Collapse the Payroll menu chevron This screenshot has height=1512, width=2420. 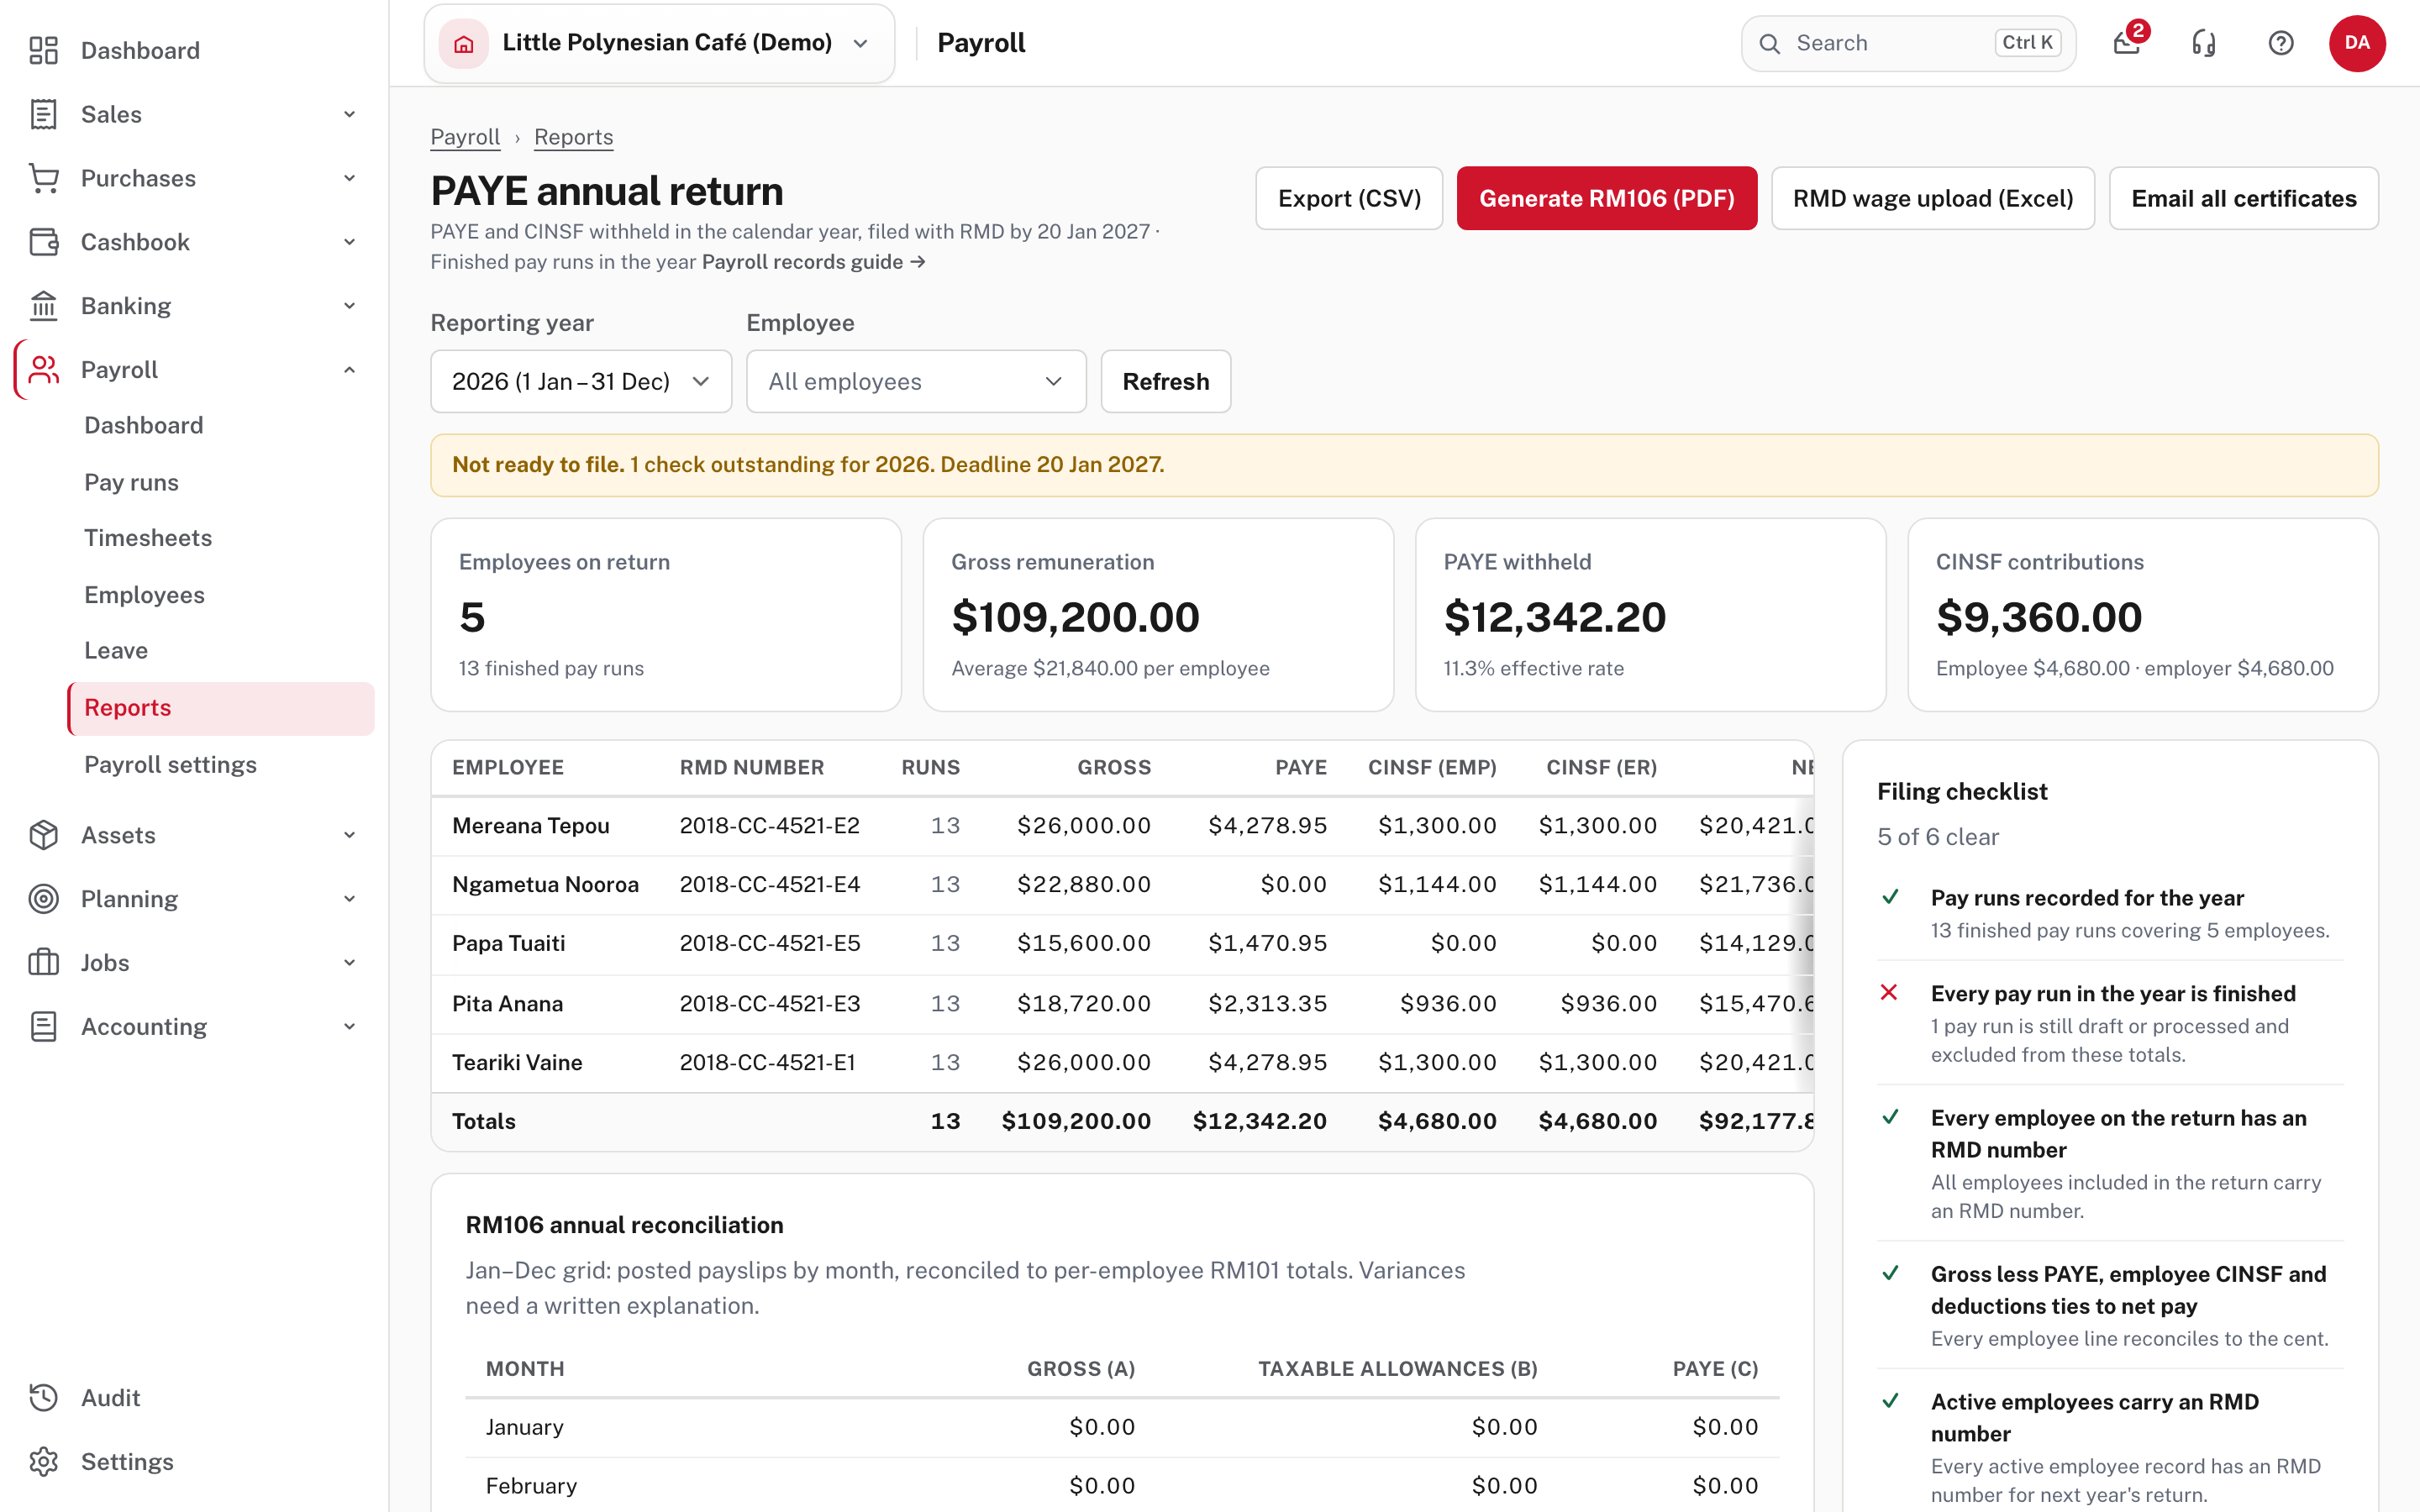point(349,370)
